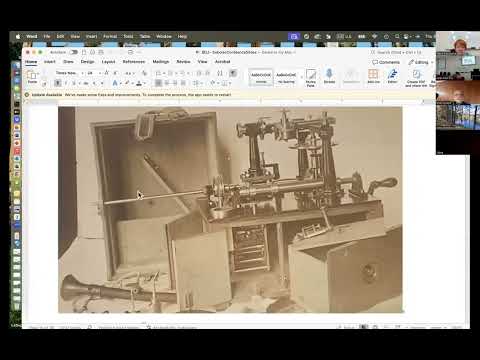The image size is (480, 360).
Task: Open the Mailings ribbon tab
Action: 161,62
